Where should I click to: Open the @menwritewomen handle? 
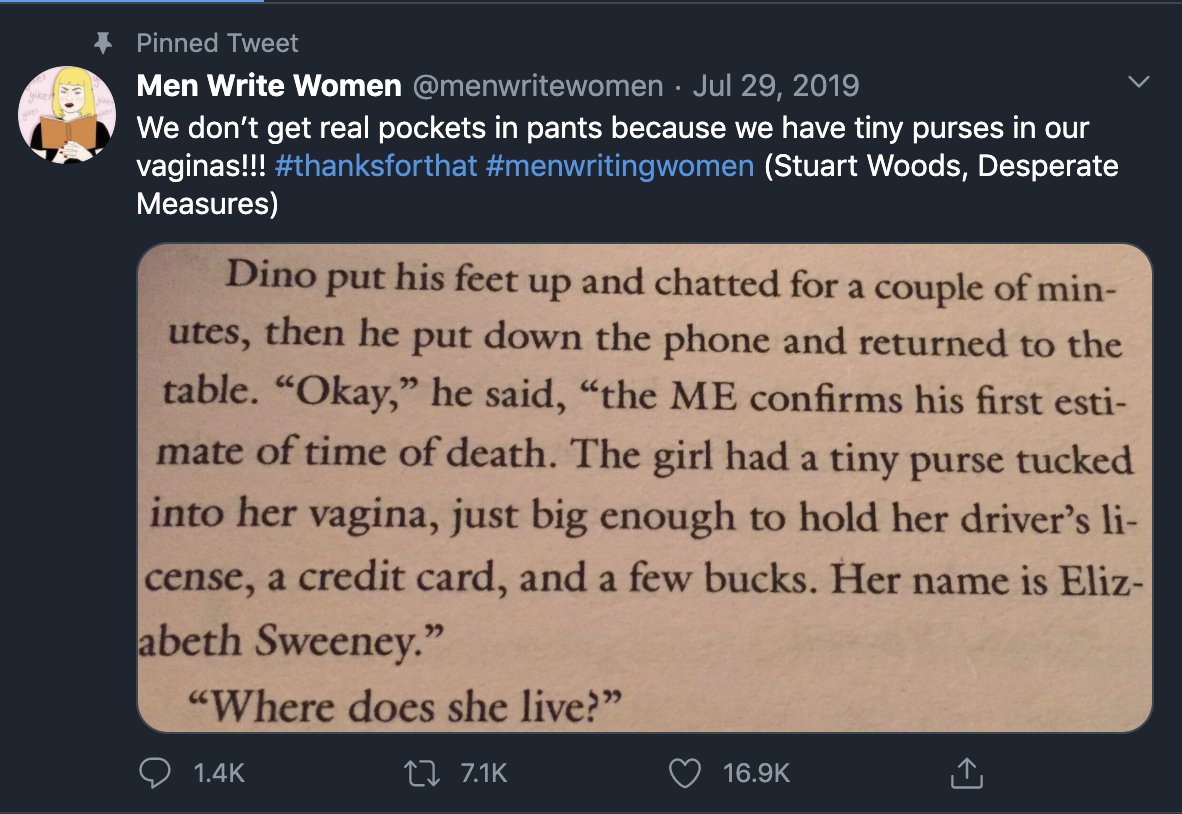pos(538,85)
